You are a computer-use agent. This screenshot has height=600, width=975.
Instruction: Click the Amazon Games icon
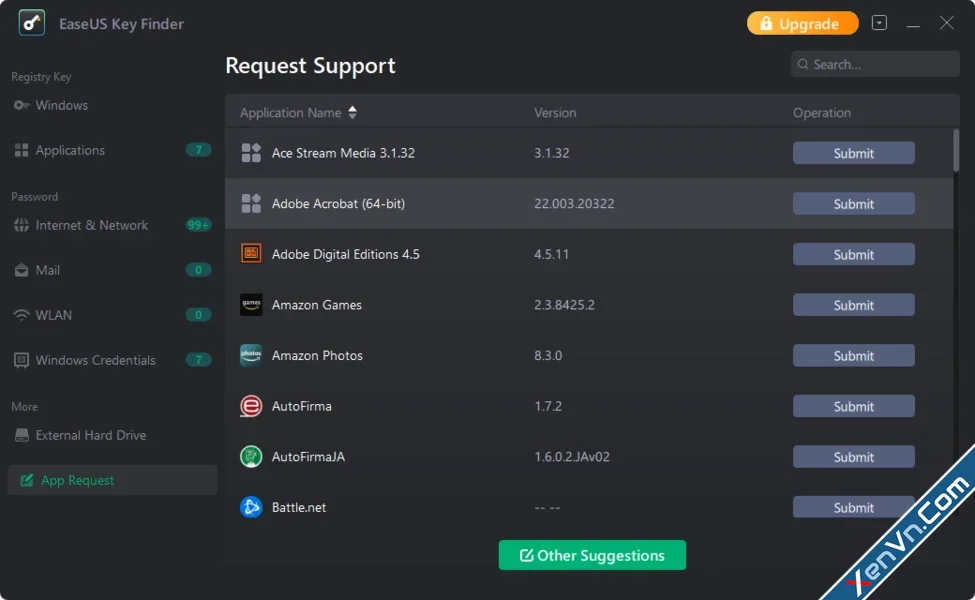point(251,305)
